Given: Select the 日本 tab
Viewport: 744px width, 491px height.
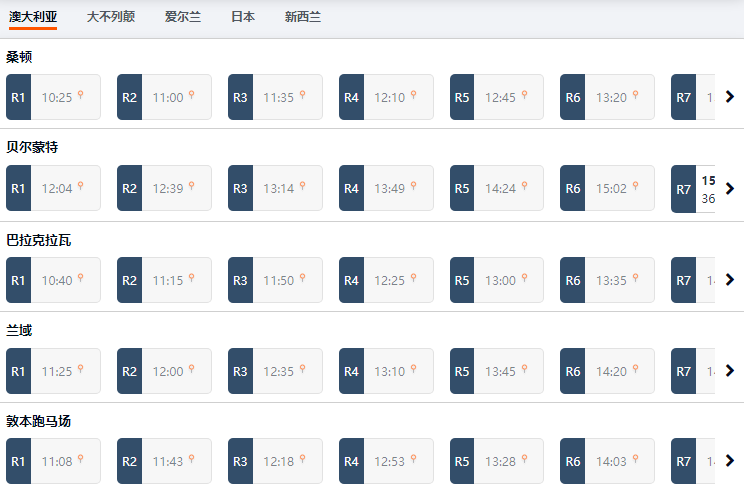Looking at the screenshot, I should [243, 17].
